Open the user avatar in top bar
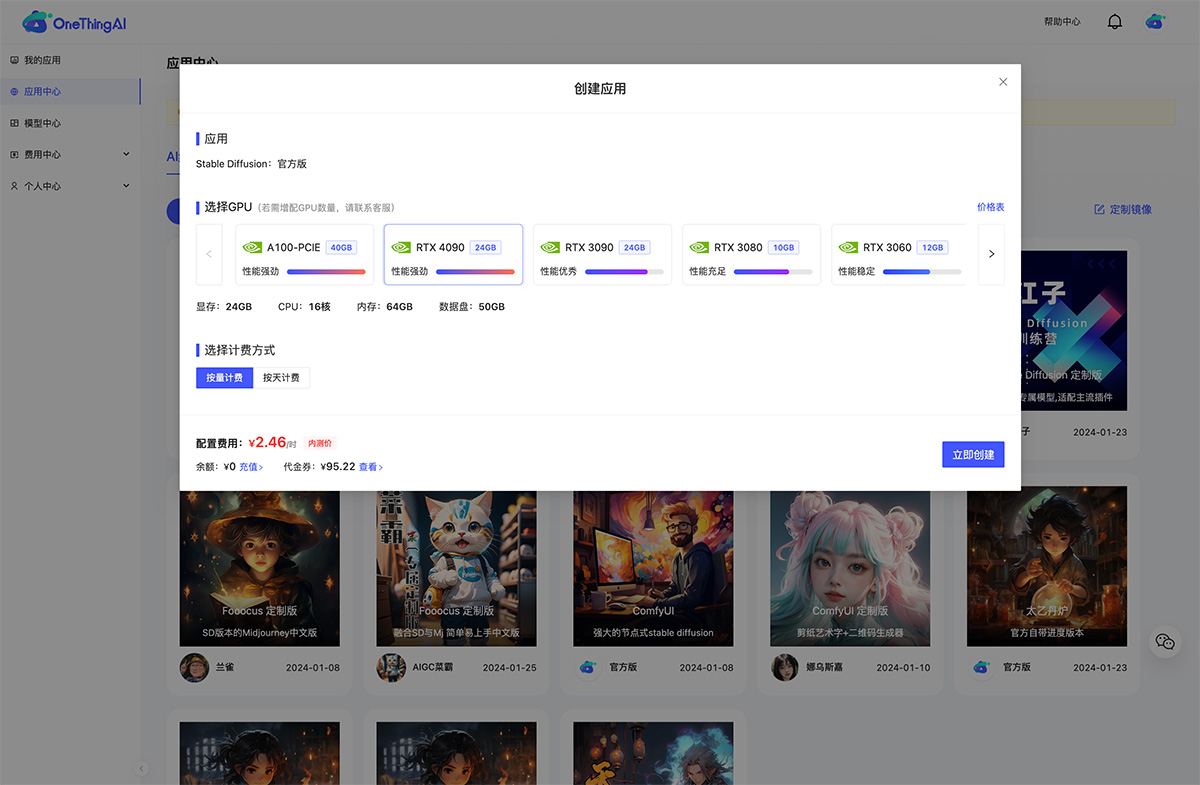1200x785 pixels. (x=1155, y=22)
